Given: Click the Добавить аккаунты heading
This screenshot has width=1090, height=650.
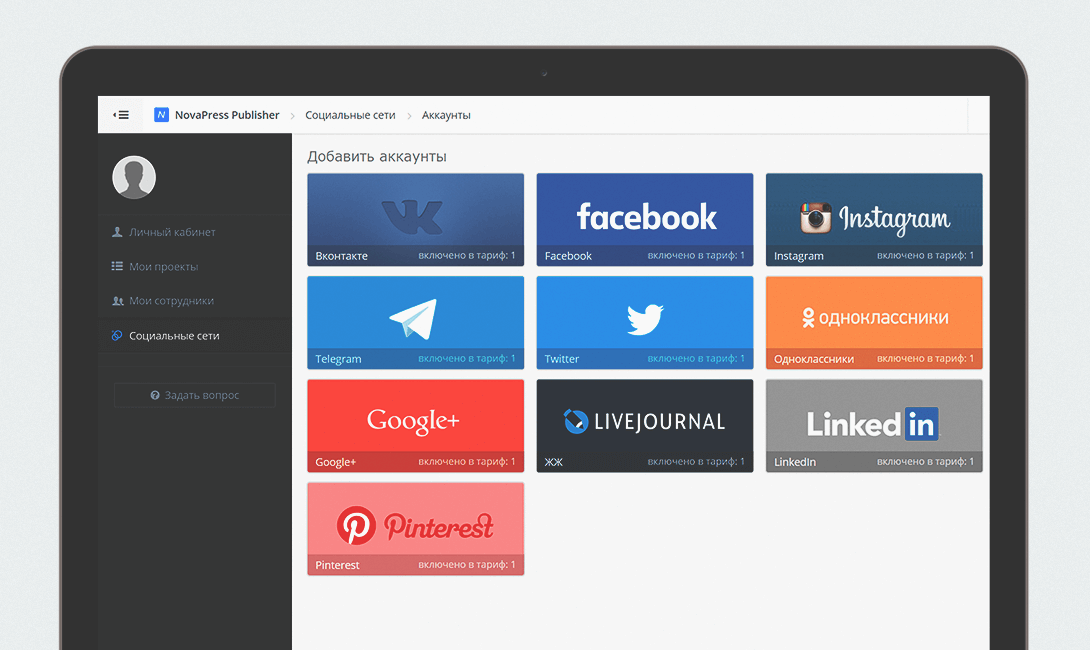Looking at the screenshot, I should click(377, 156).
